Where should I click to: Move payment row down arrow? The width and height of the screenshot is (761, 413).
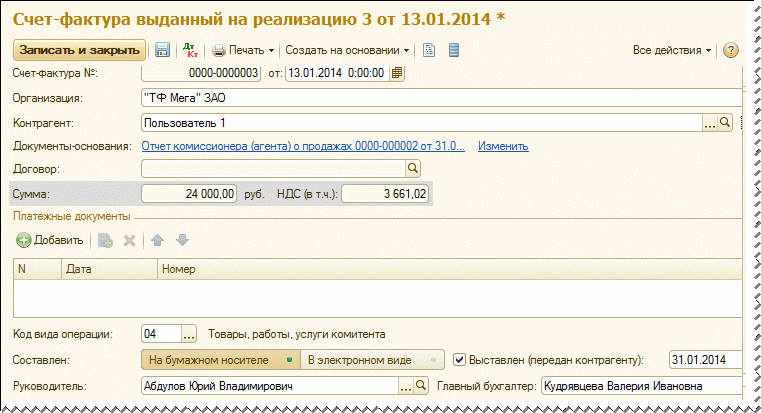pos(182,240)
